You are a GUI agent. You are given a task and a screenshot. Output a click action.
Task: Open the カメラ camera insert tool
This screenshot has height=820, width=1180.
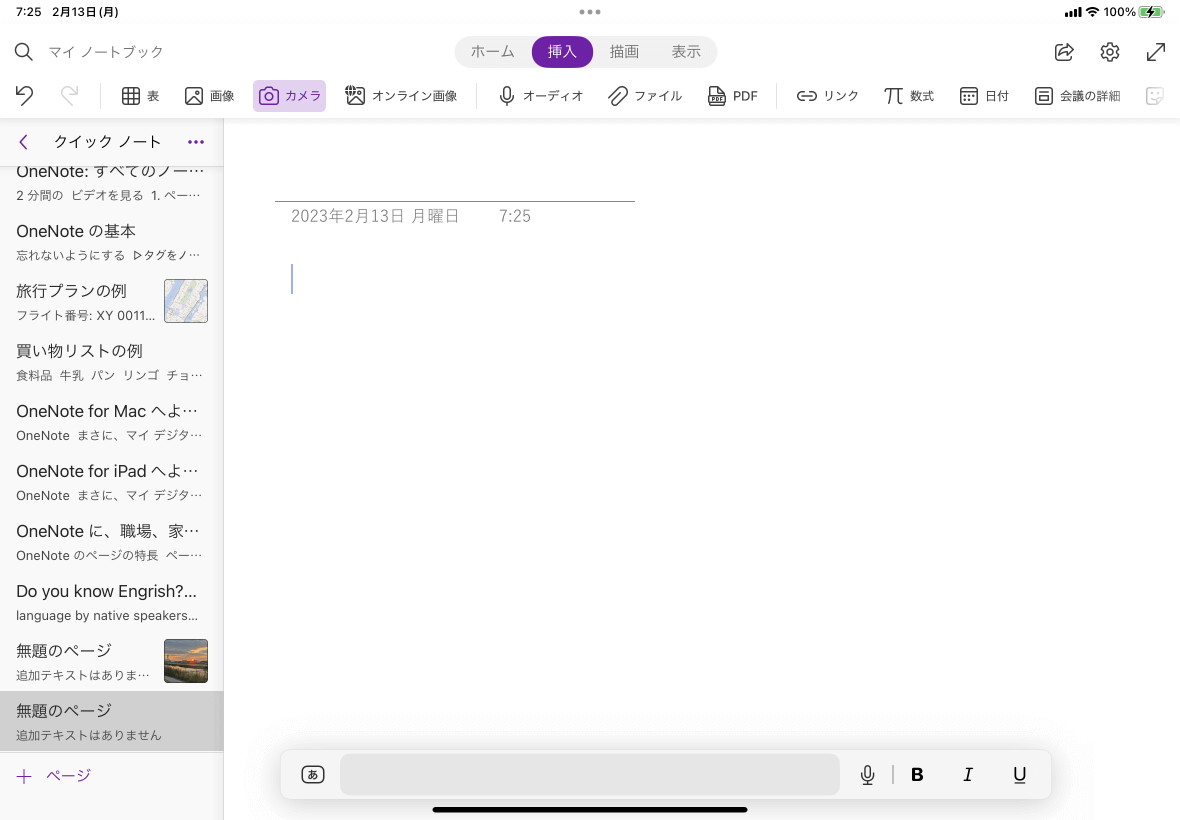pyautogui.click(x=290, y=96)
